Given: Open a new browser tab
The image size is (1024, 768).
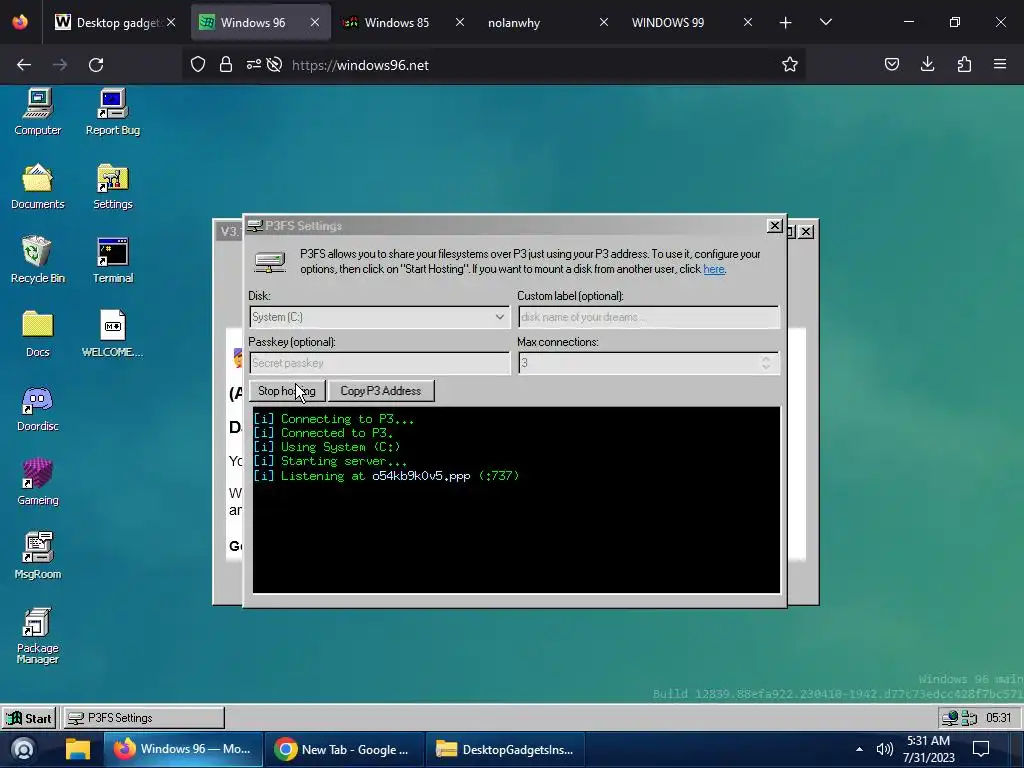Looking at the screenshot, I should pos(786,22).
